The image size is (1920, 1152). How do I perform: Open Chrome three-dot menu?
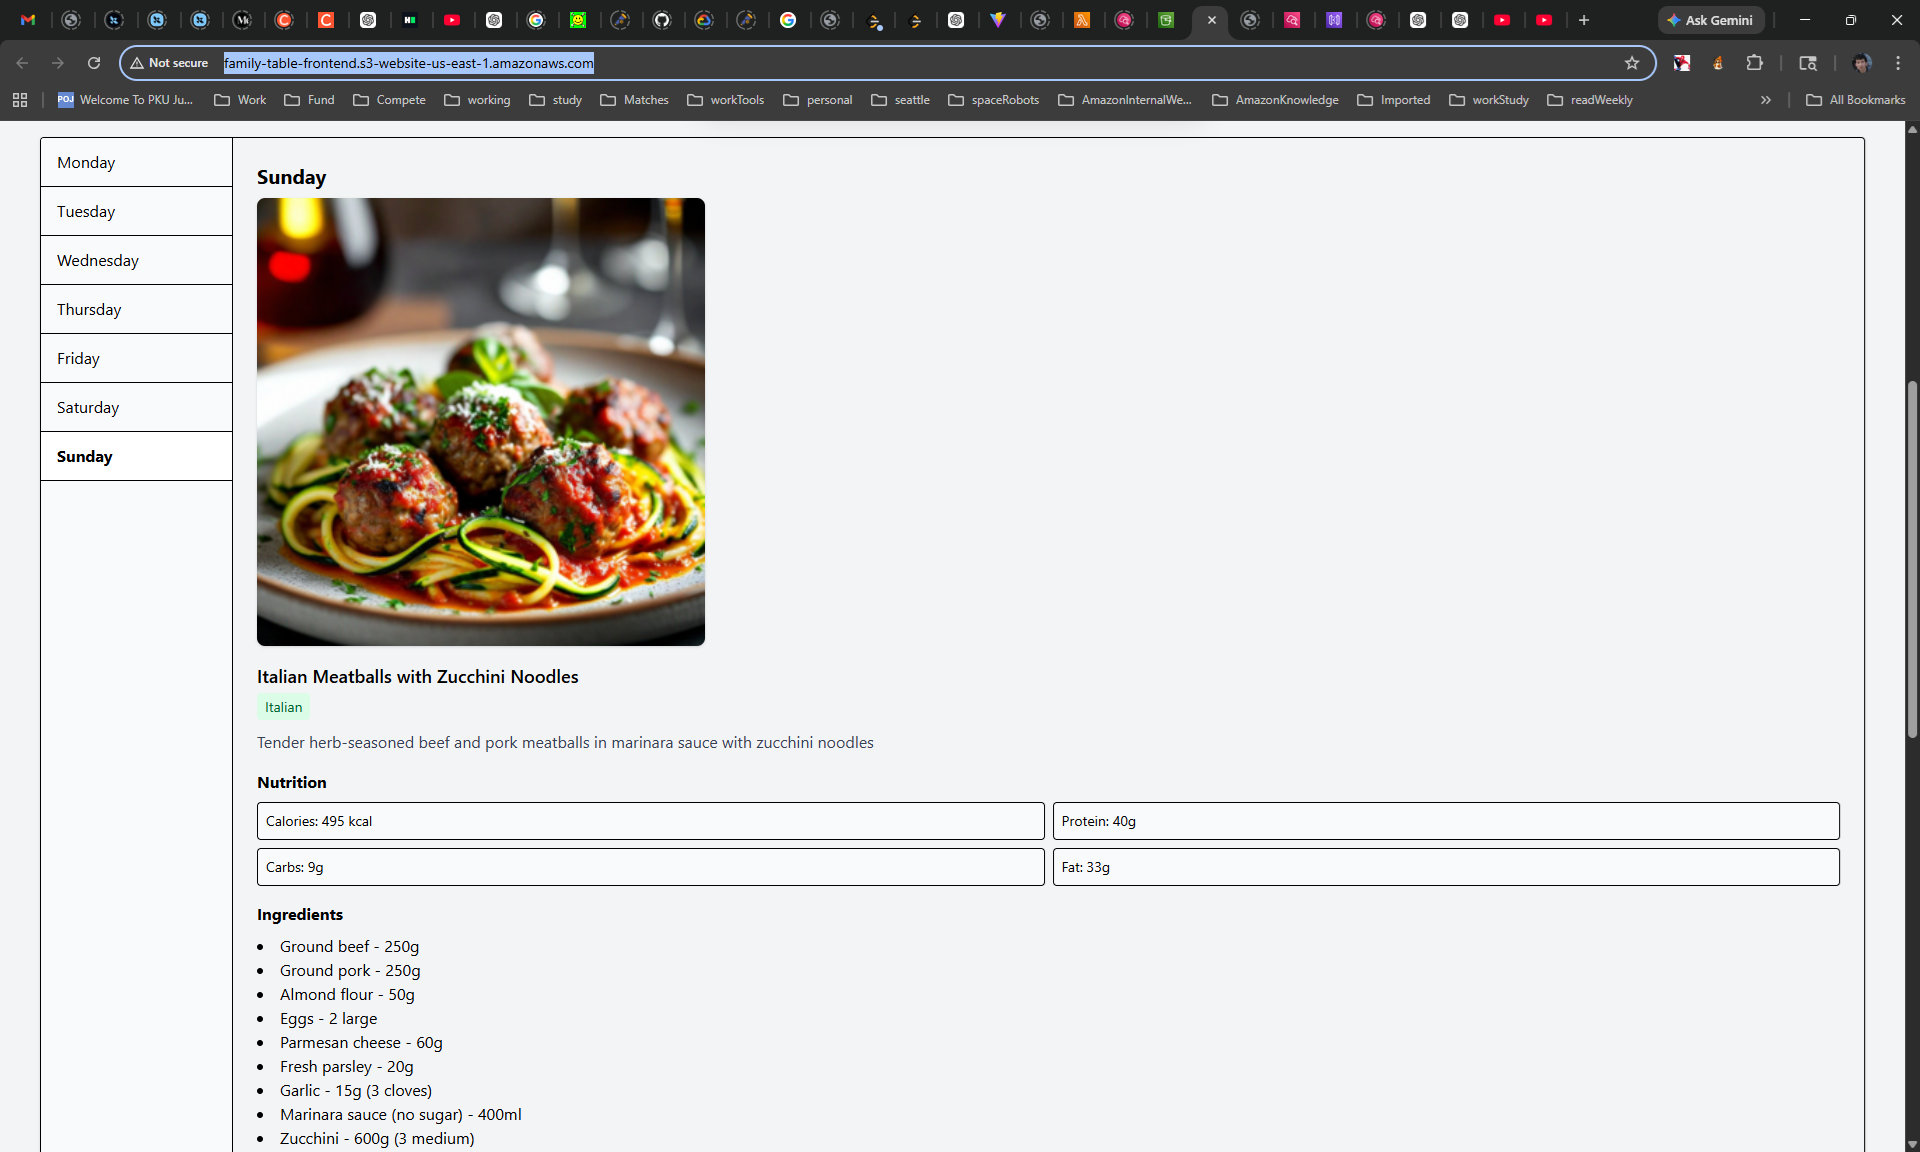[1898, 63]
